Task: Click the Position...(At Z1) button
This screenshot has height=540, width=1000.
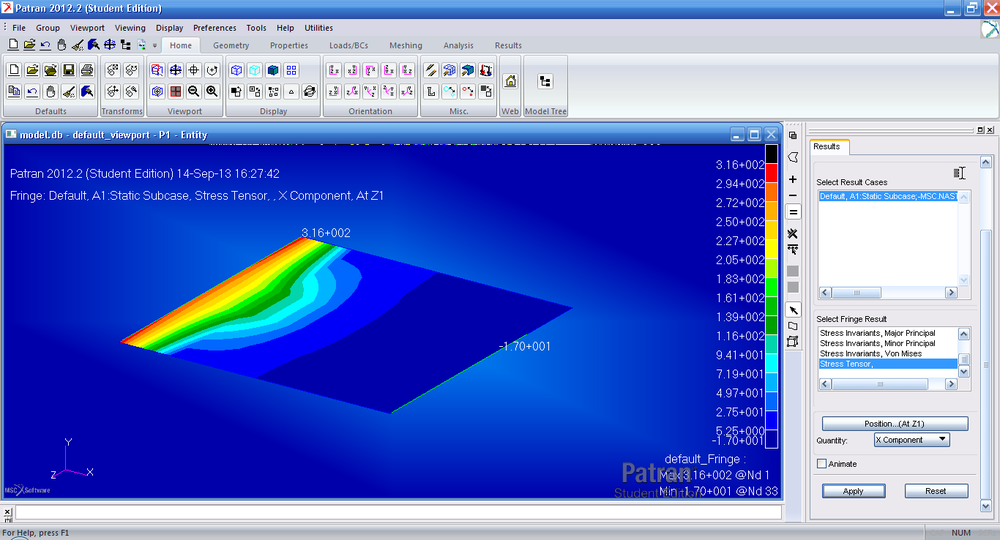Action: coord(895,423)
